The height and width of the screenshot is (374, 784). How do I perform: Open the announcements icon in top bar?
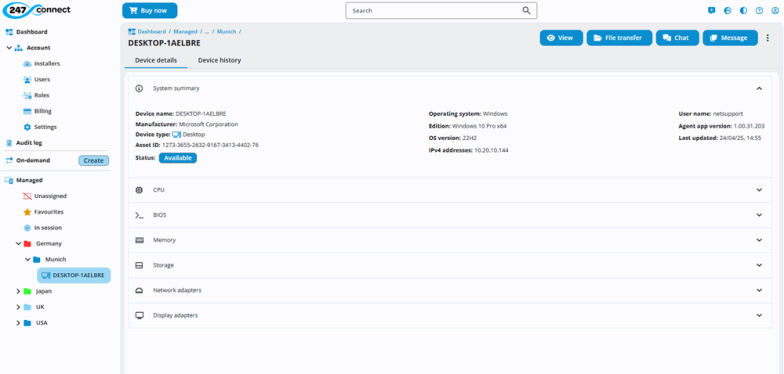coord(712,10)
